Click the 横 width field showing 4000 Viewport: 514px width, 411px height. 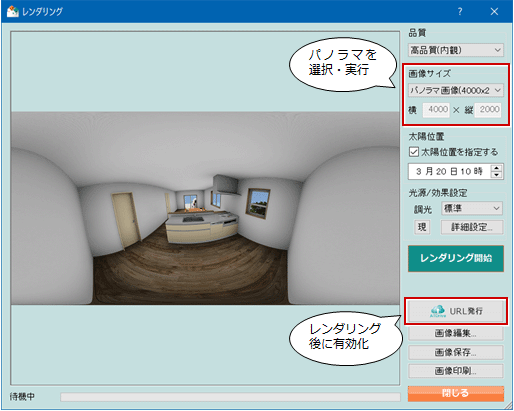click(x=436, y=110)
